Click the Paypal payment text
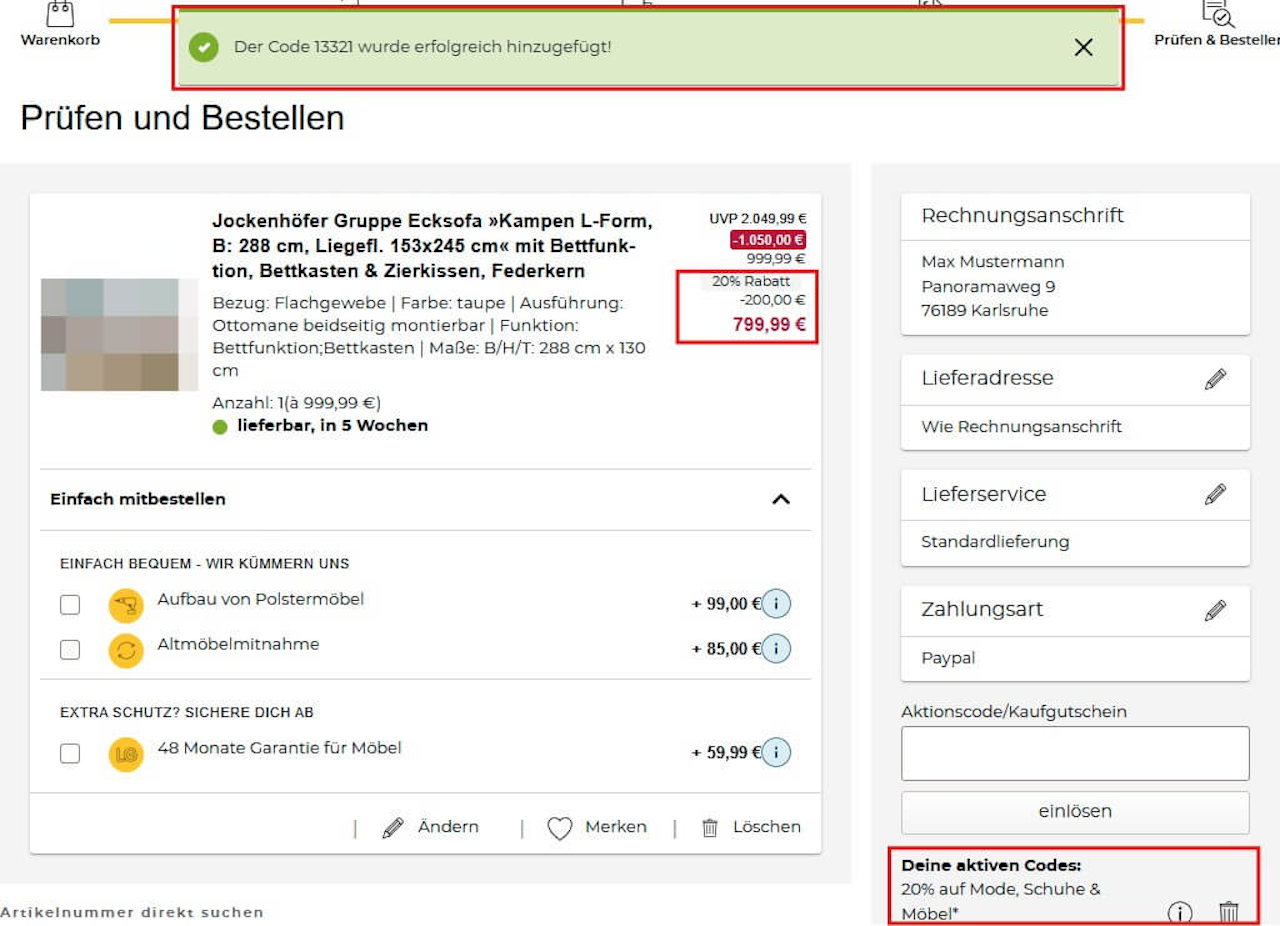 pos(948,659)
